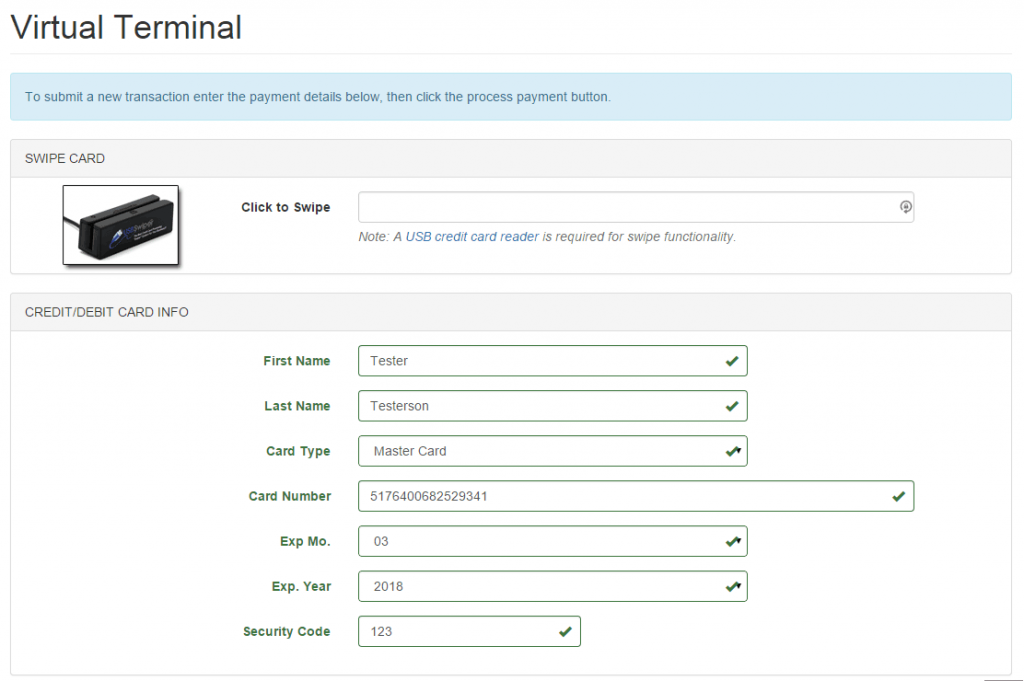Open the Card Type dropdown
This screenshot has height=681, width=1024.
tap(550, 451)
